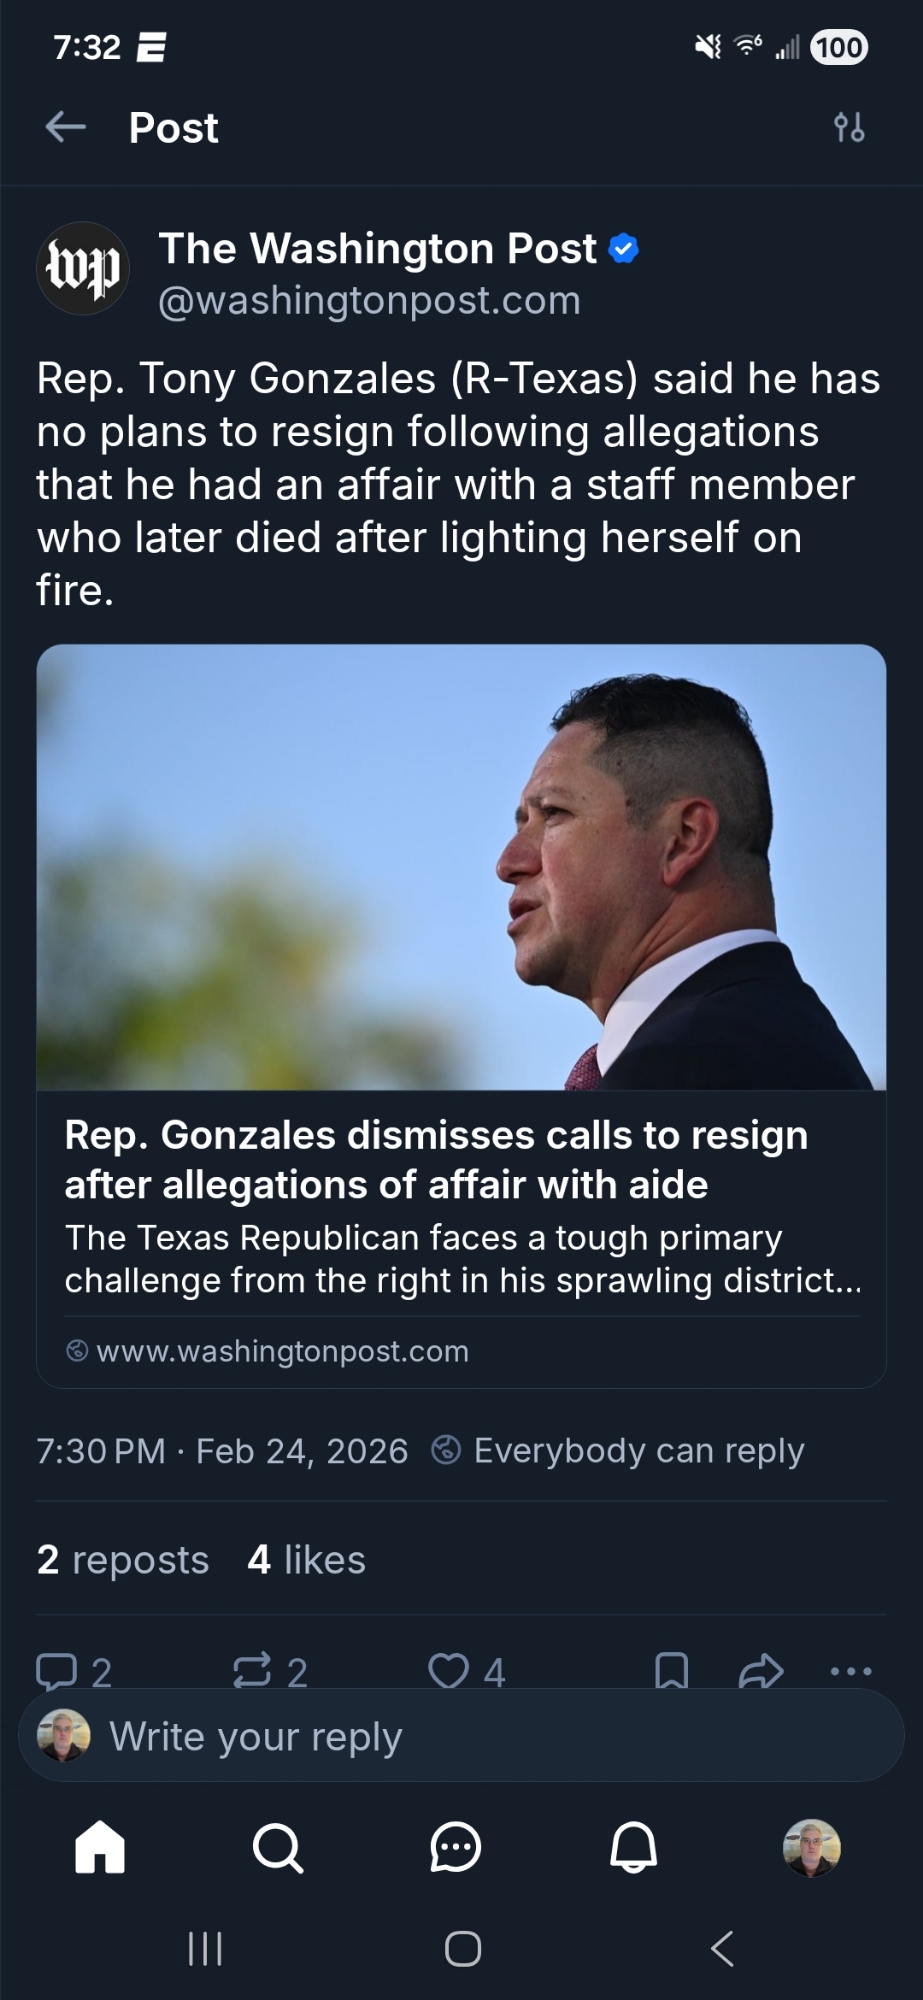Like the post with heart icon
Viewport: 923px width, 2000px height.
point(448,1669)
